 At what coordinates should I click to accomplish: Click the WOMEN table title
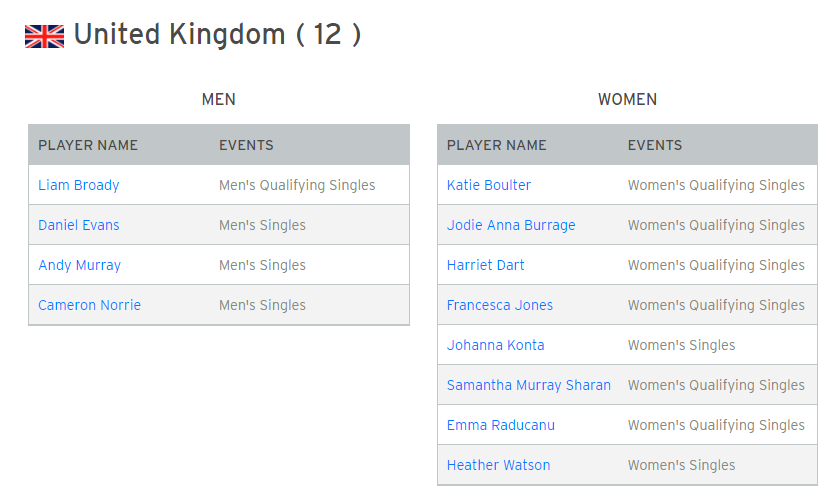[x=628, y=99]
